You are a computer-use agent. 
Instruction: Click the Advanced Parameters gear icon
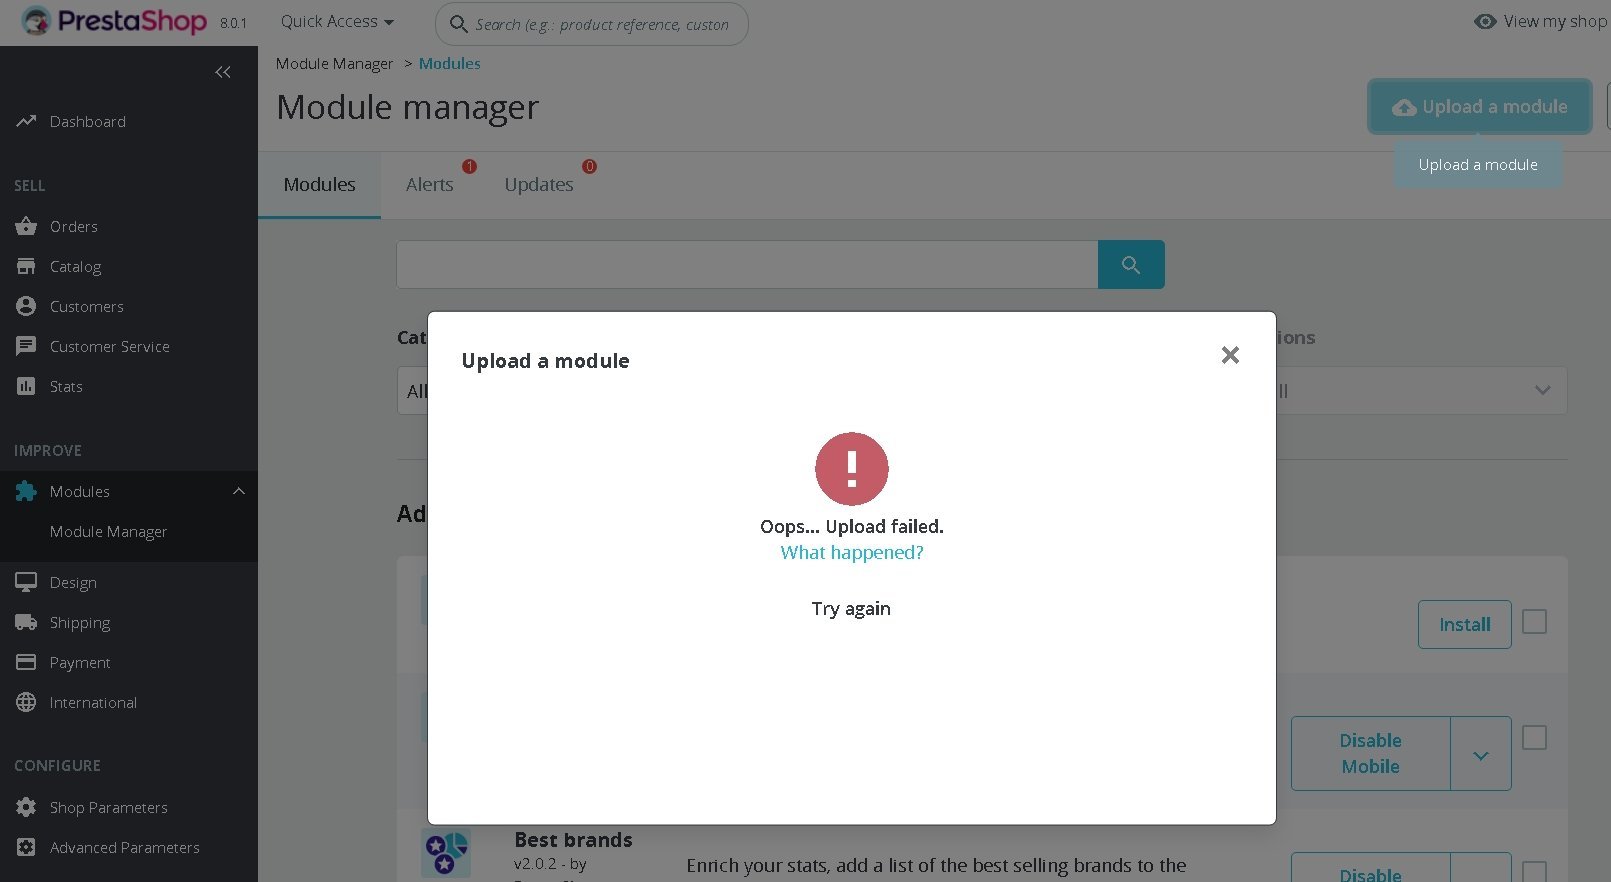pos(26,847)
